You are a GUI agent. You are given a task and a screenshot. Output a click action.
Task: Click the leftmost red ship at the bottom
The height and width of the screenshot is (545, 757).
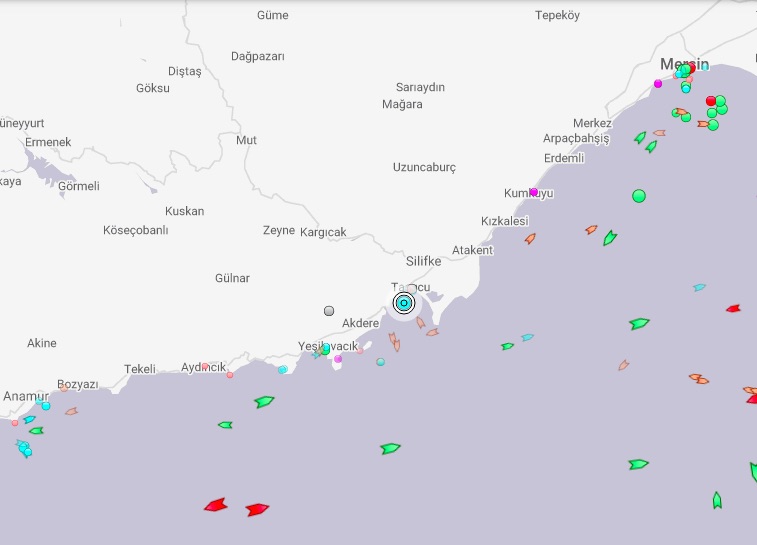click(216, 506)
